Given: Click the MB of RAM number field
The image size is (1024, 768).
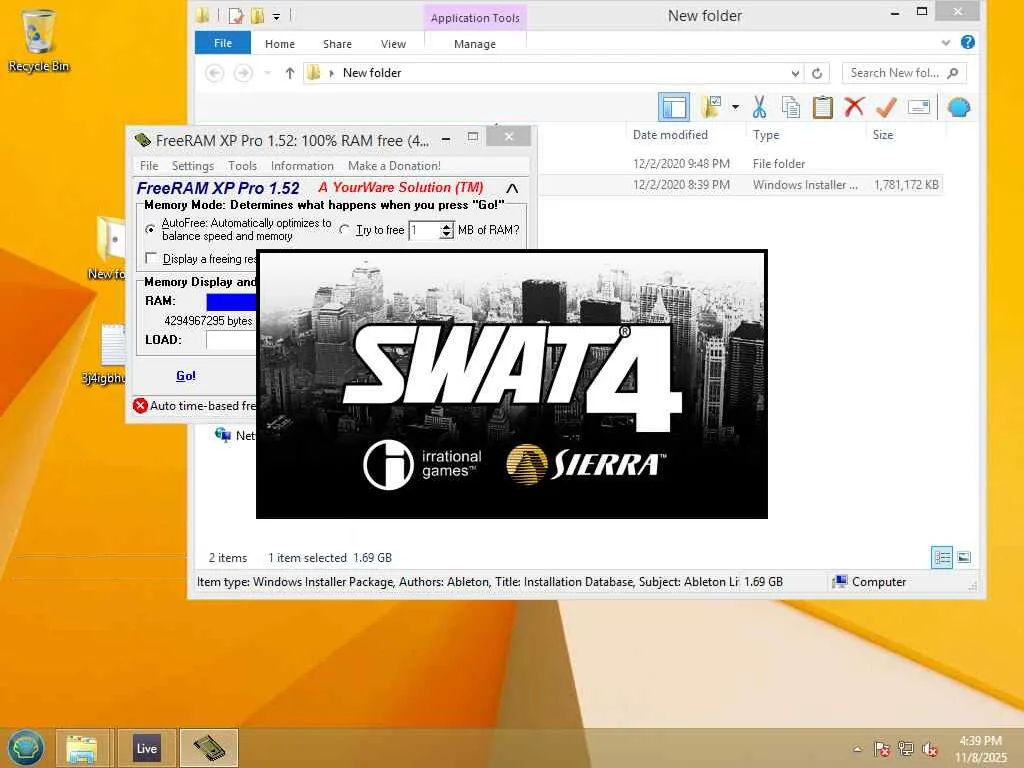Looking at the screenshot, I should (424, 230).
